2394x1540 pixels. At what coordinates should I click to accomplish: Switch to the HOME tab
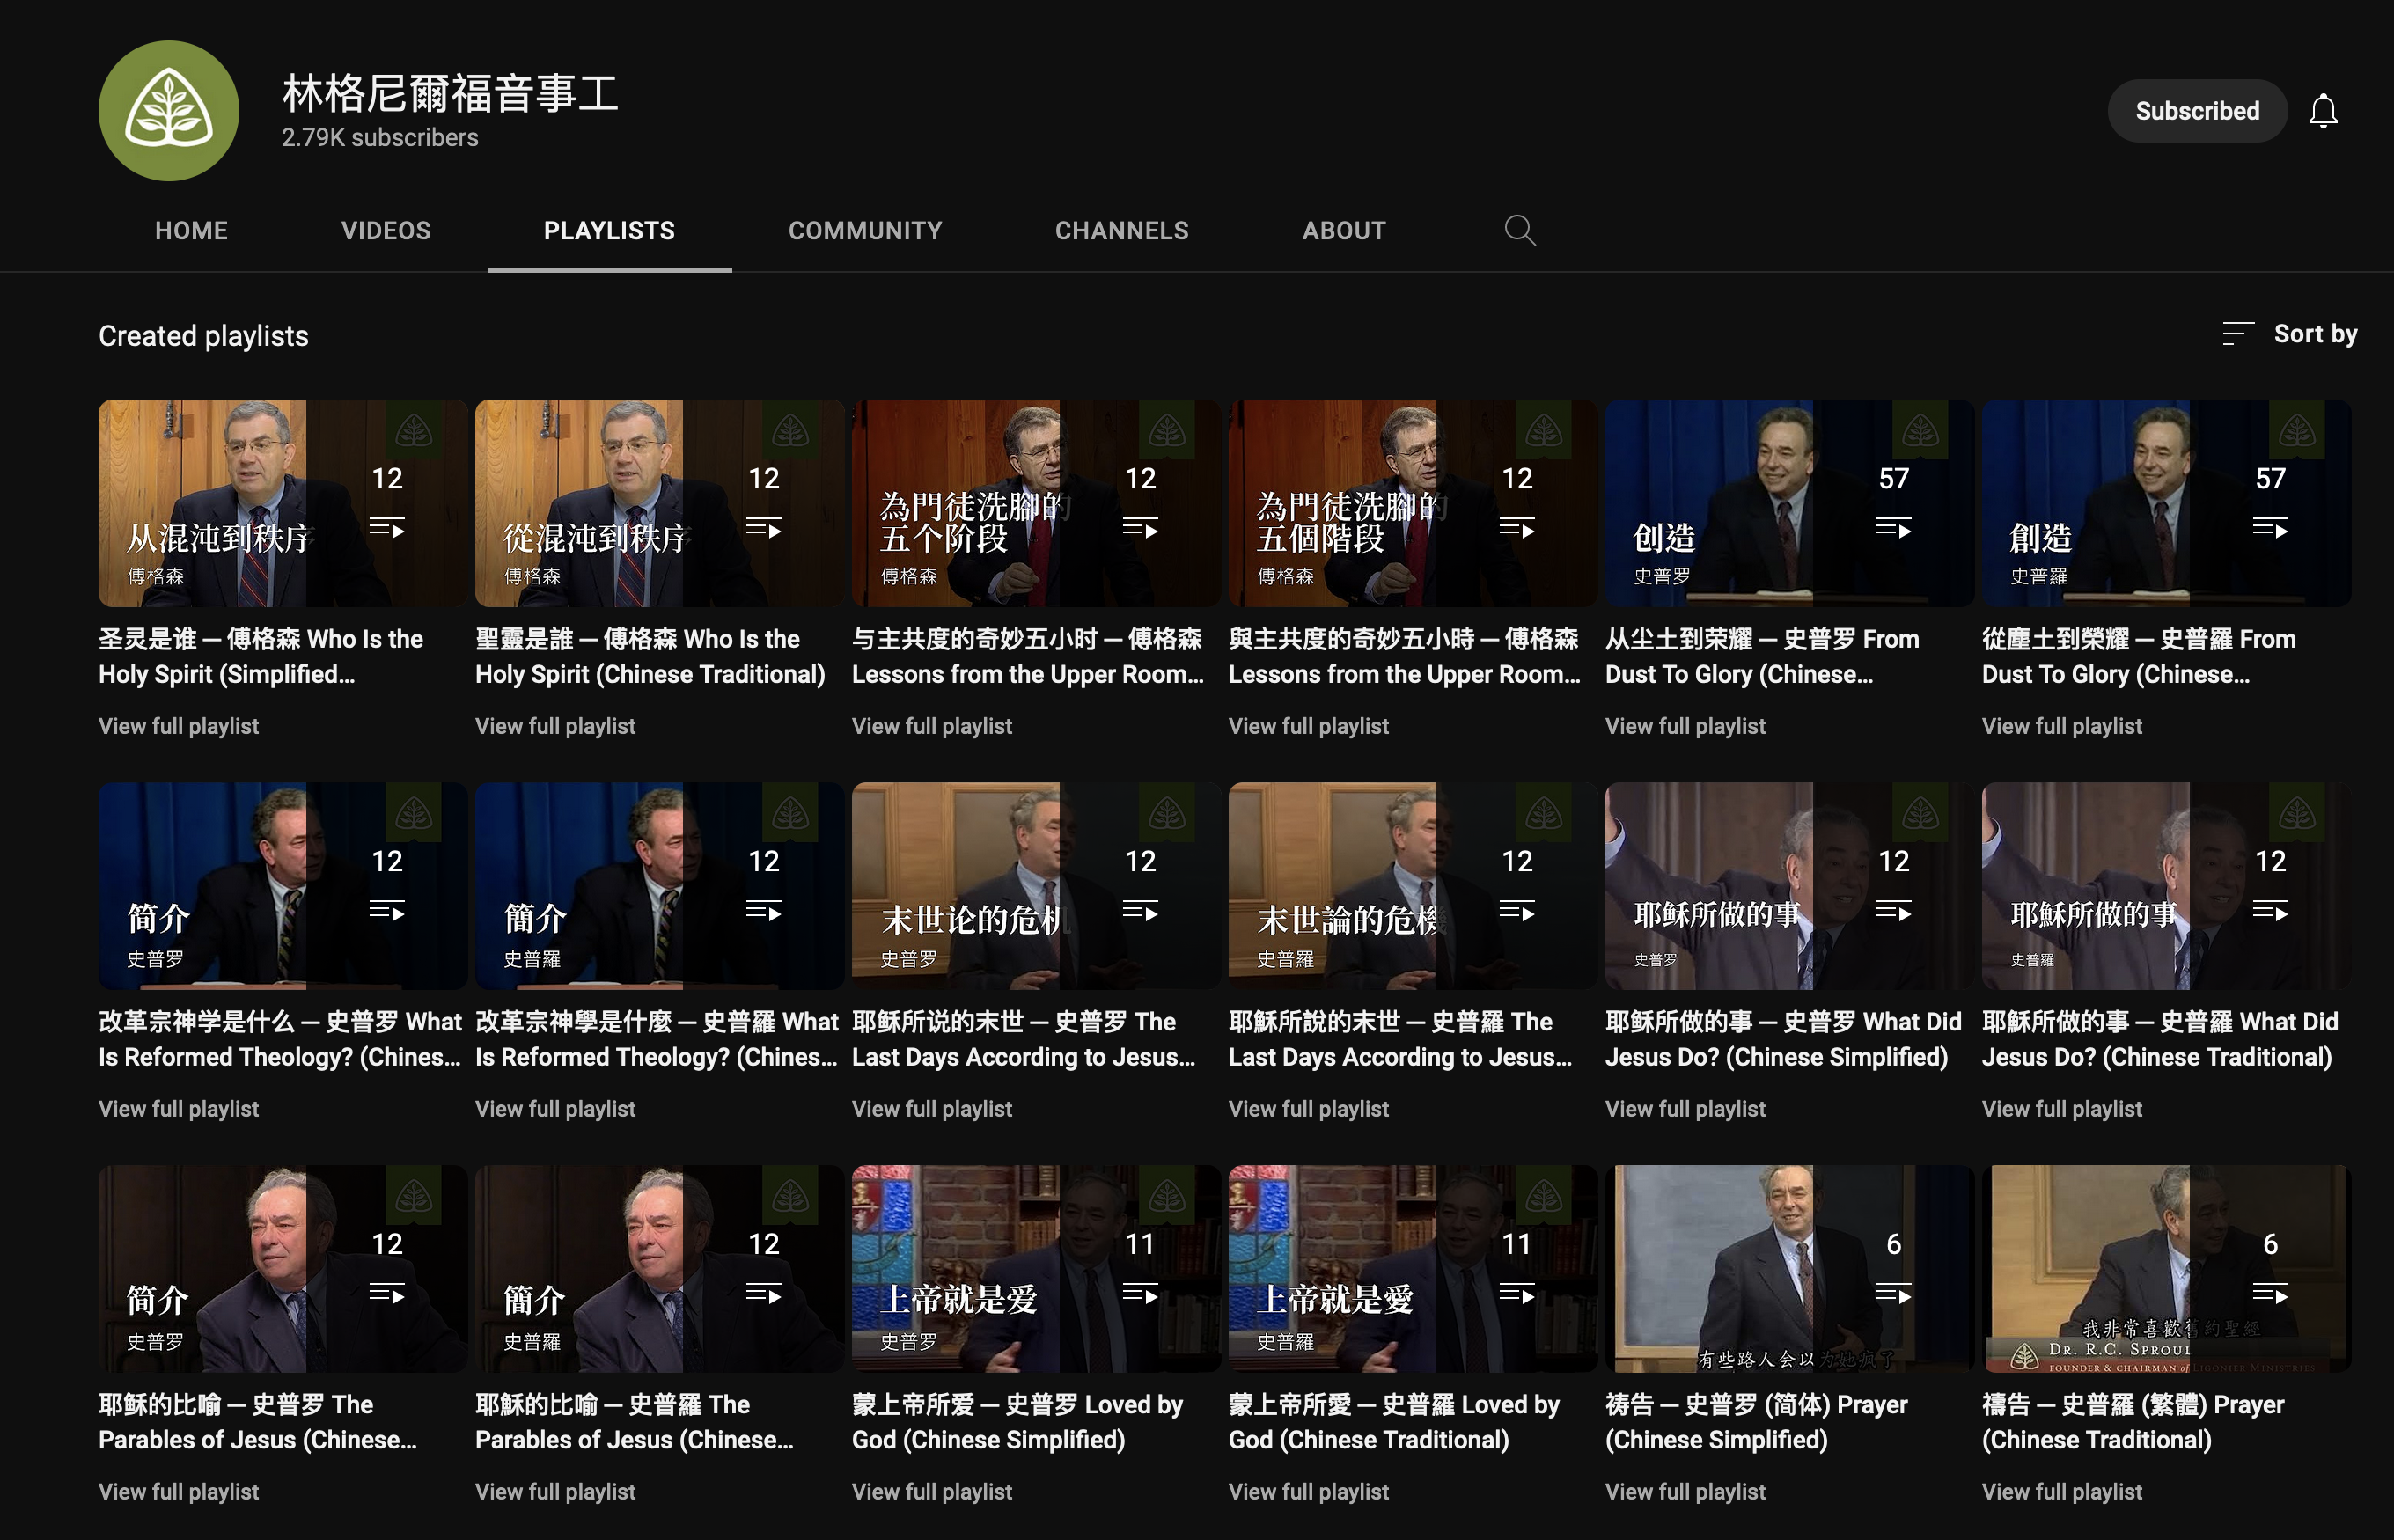point(191,231)
